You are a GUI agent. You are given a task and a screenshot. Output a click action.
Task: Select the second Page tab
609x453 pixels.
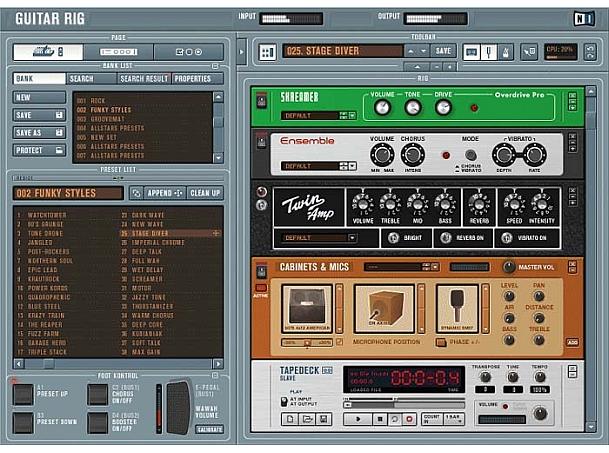118,52
